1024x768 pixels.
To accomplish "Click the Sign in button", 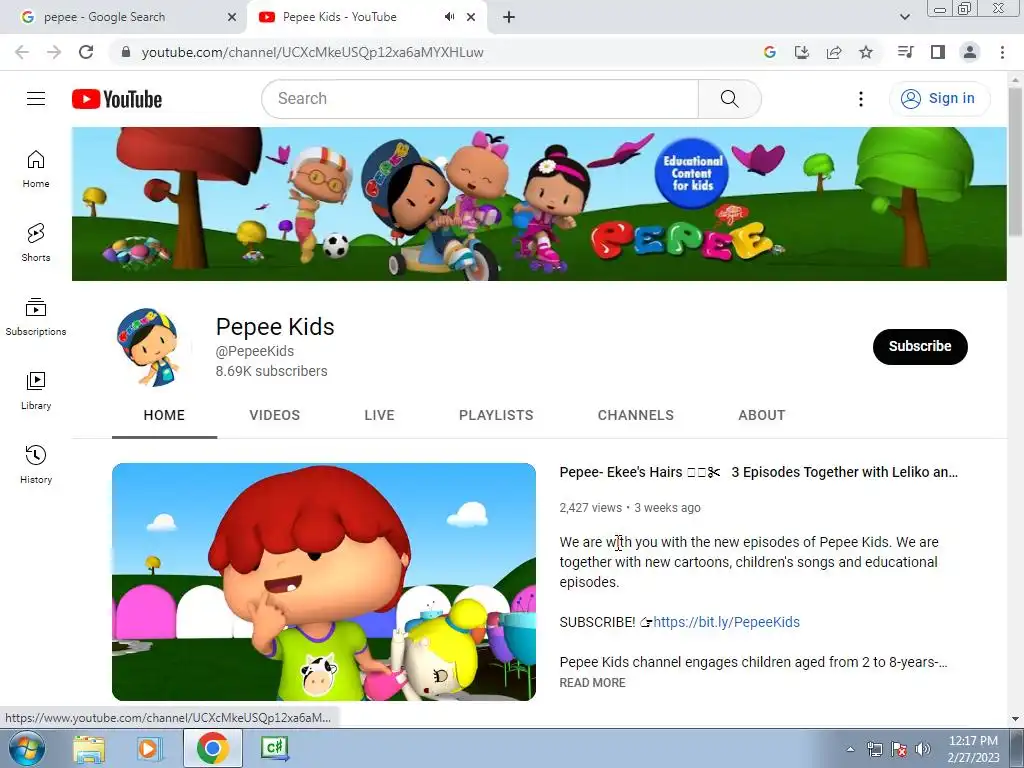I will click(939, 99).
